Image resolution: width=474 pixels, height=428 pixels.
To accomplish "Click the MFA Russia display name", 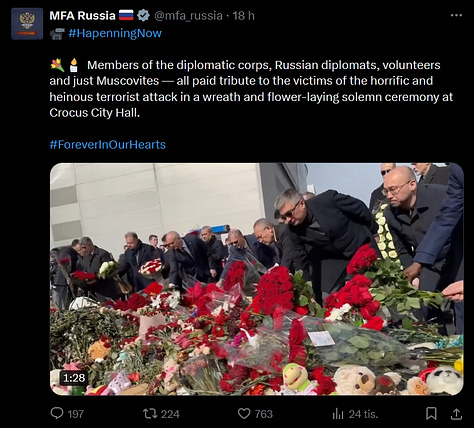I will click(82, 15).
